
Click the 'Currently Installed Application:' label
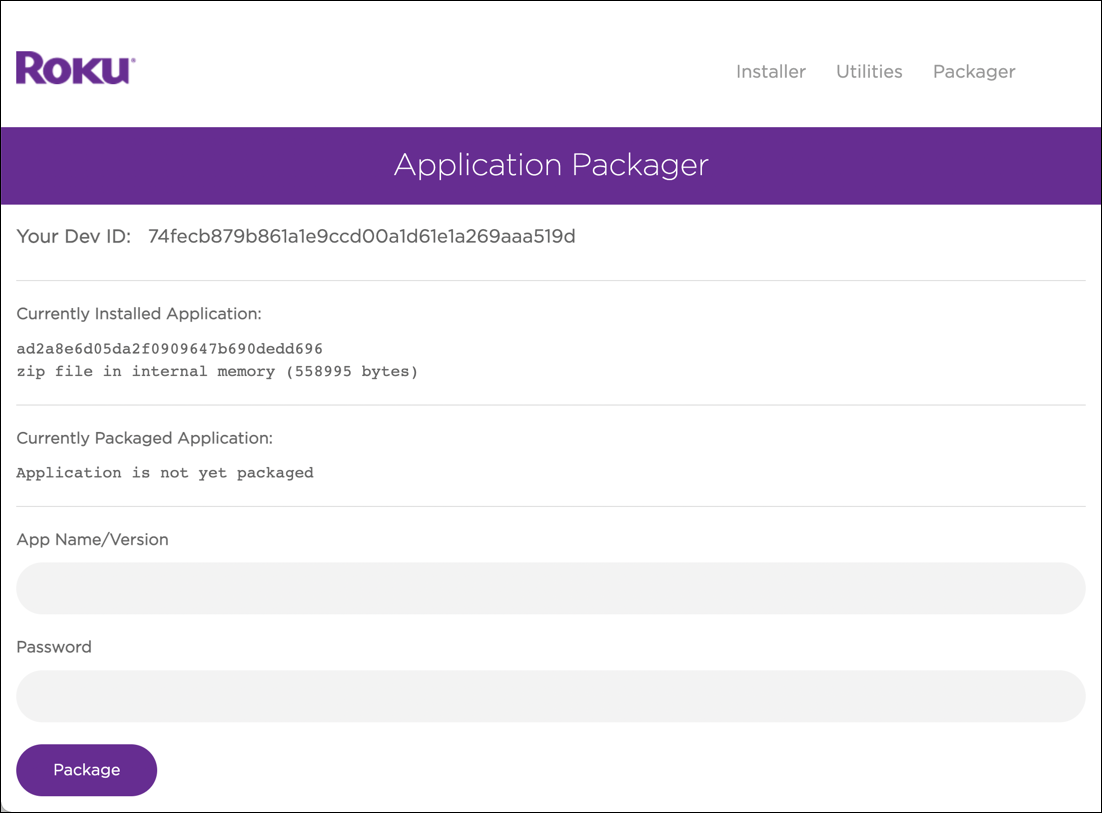[139, 313]
